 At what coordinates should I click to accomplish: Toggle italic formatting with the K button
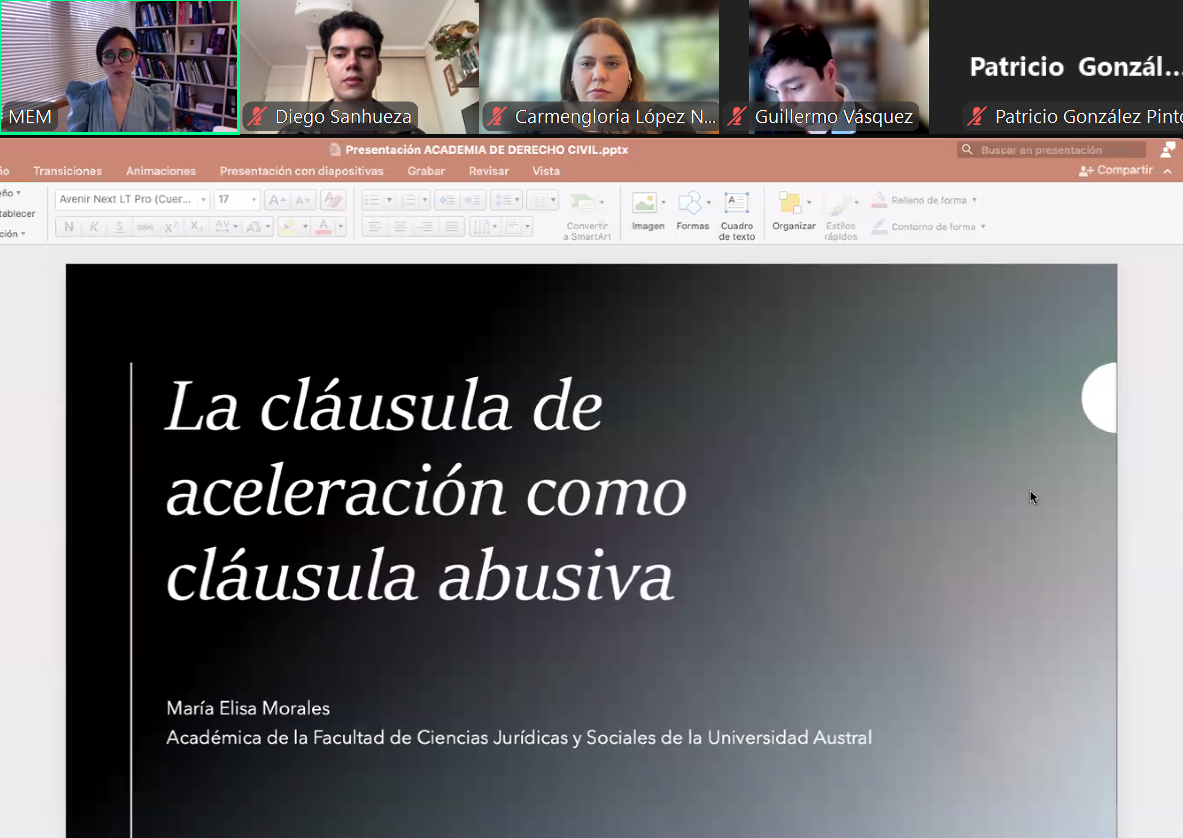click(x=94, y=227)
